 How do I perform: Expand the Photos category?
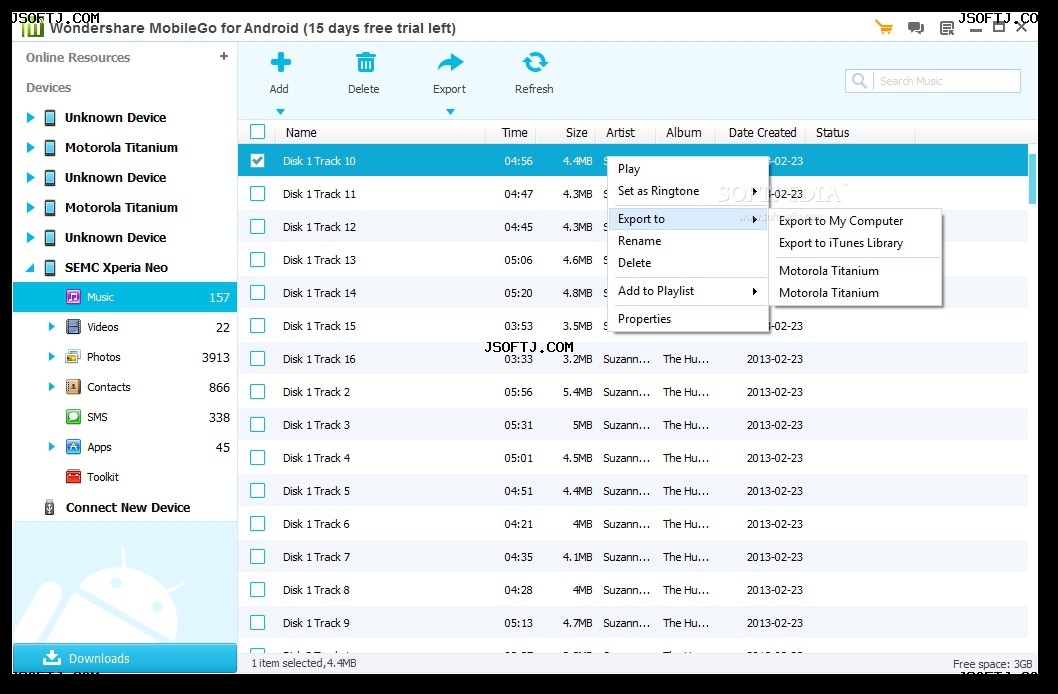click(x=51, y=357)
